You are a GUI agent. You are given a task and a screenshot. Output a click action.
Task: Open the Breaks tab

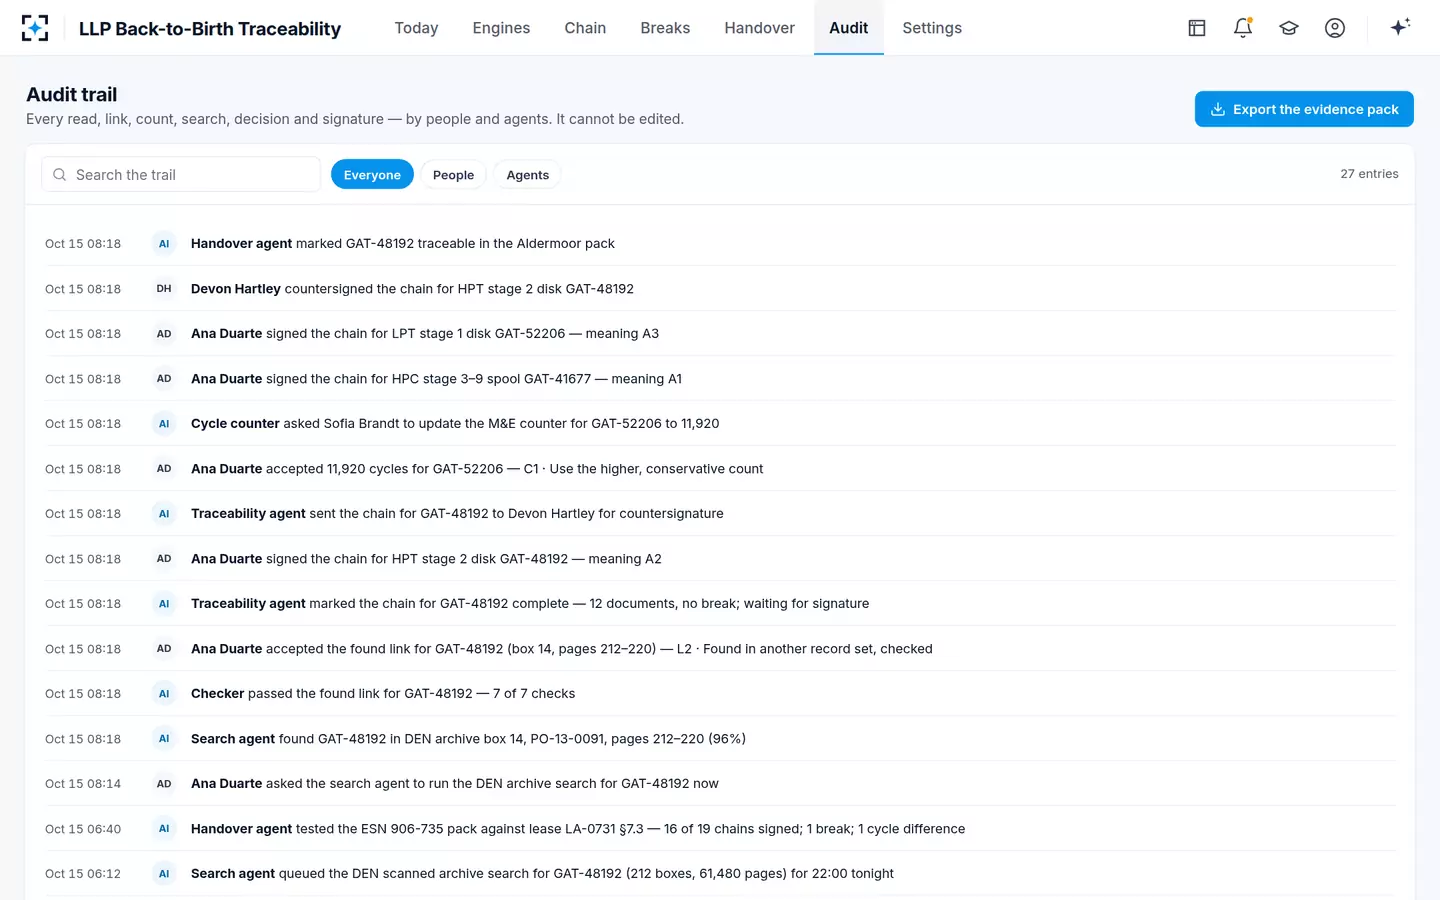pyautogui.click(x=665, y=28)
